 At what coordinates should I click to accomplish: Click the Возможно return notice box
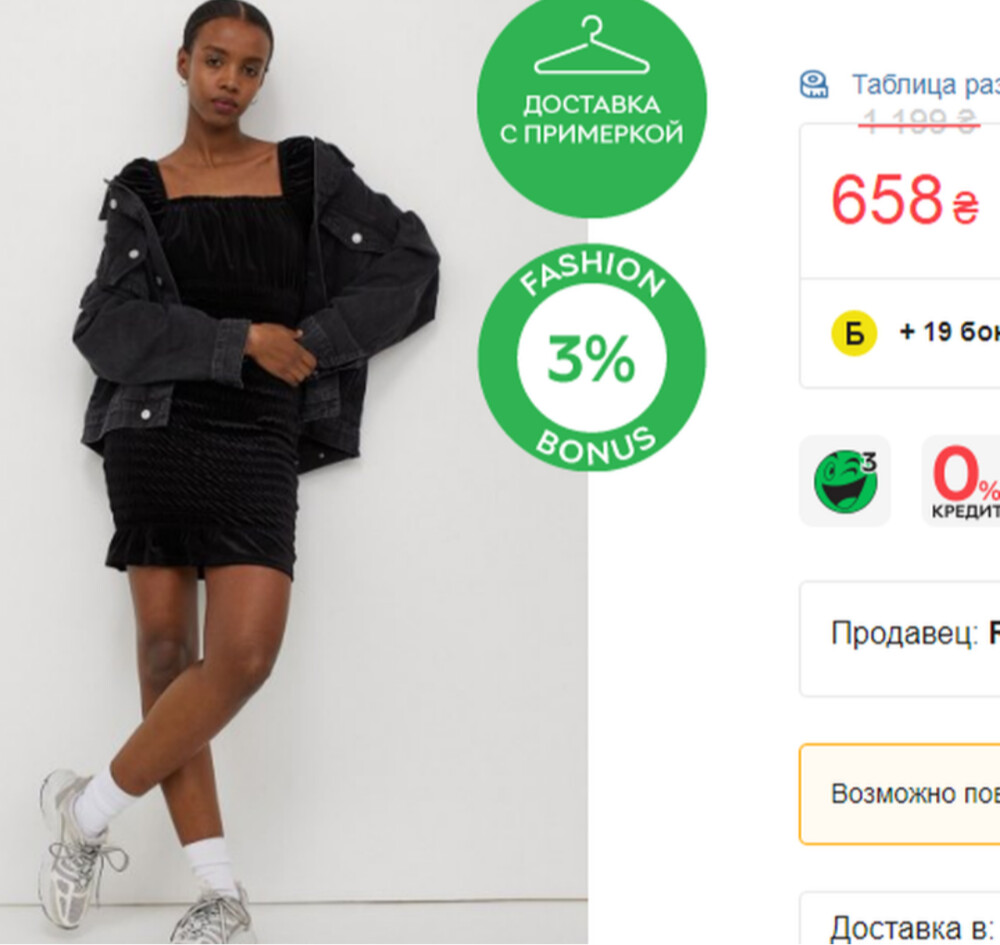click(899, 794)
